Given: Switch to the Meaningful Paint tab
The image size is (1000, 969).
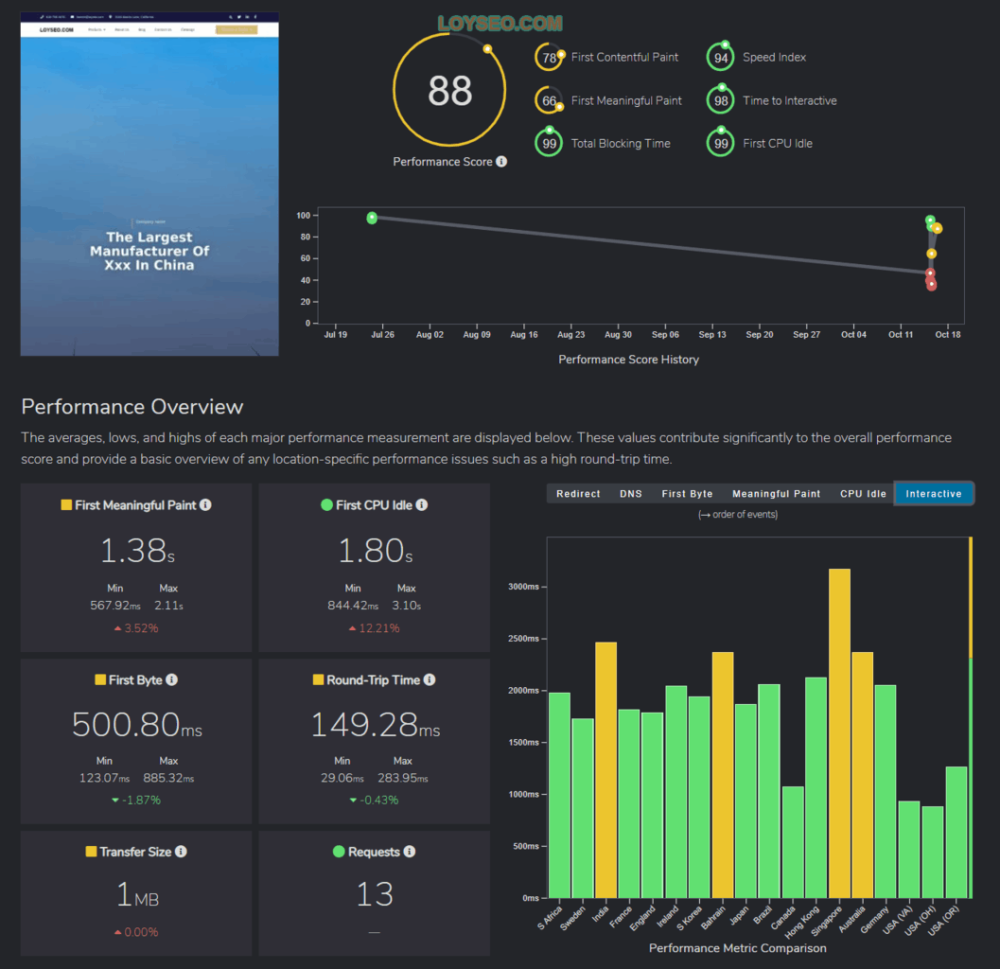Looking at the screenshot, I should [776, 493].
